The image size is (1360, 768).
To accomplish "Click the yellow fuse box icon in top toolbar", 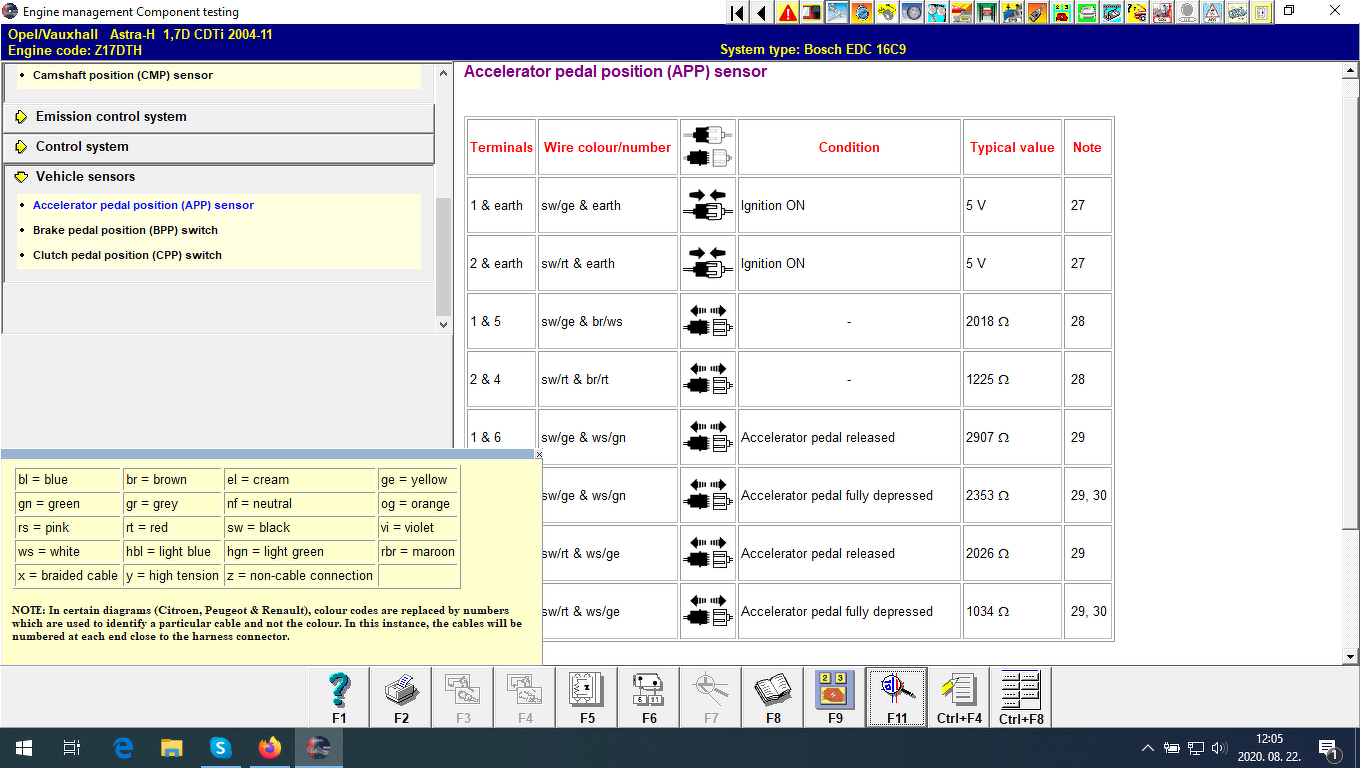I will point(1061,12).
